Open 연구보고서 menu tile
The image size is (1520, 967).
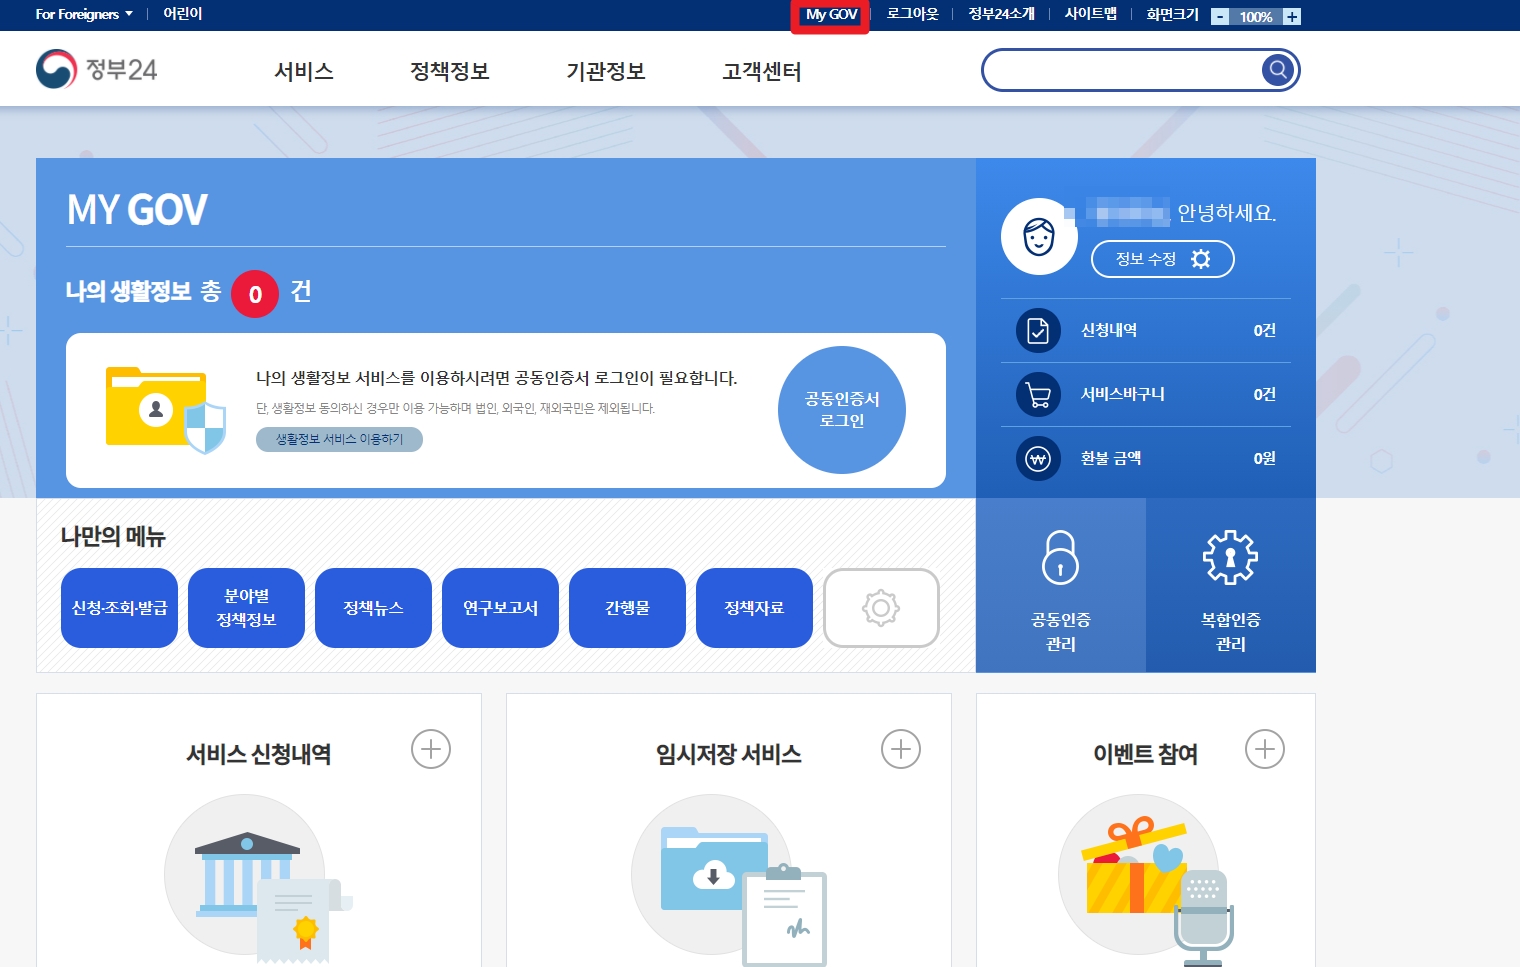pyautogui.click(x=500, y=608)
